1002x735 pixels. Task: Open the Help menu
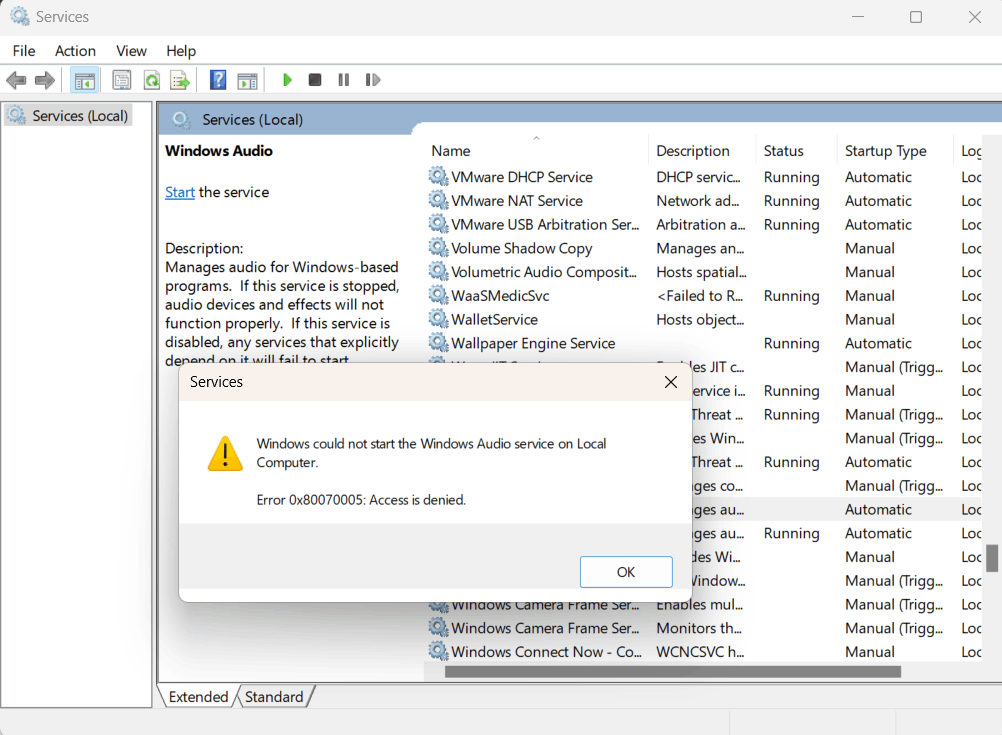pyautogui.click(x=181, y=51)
